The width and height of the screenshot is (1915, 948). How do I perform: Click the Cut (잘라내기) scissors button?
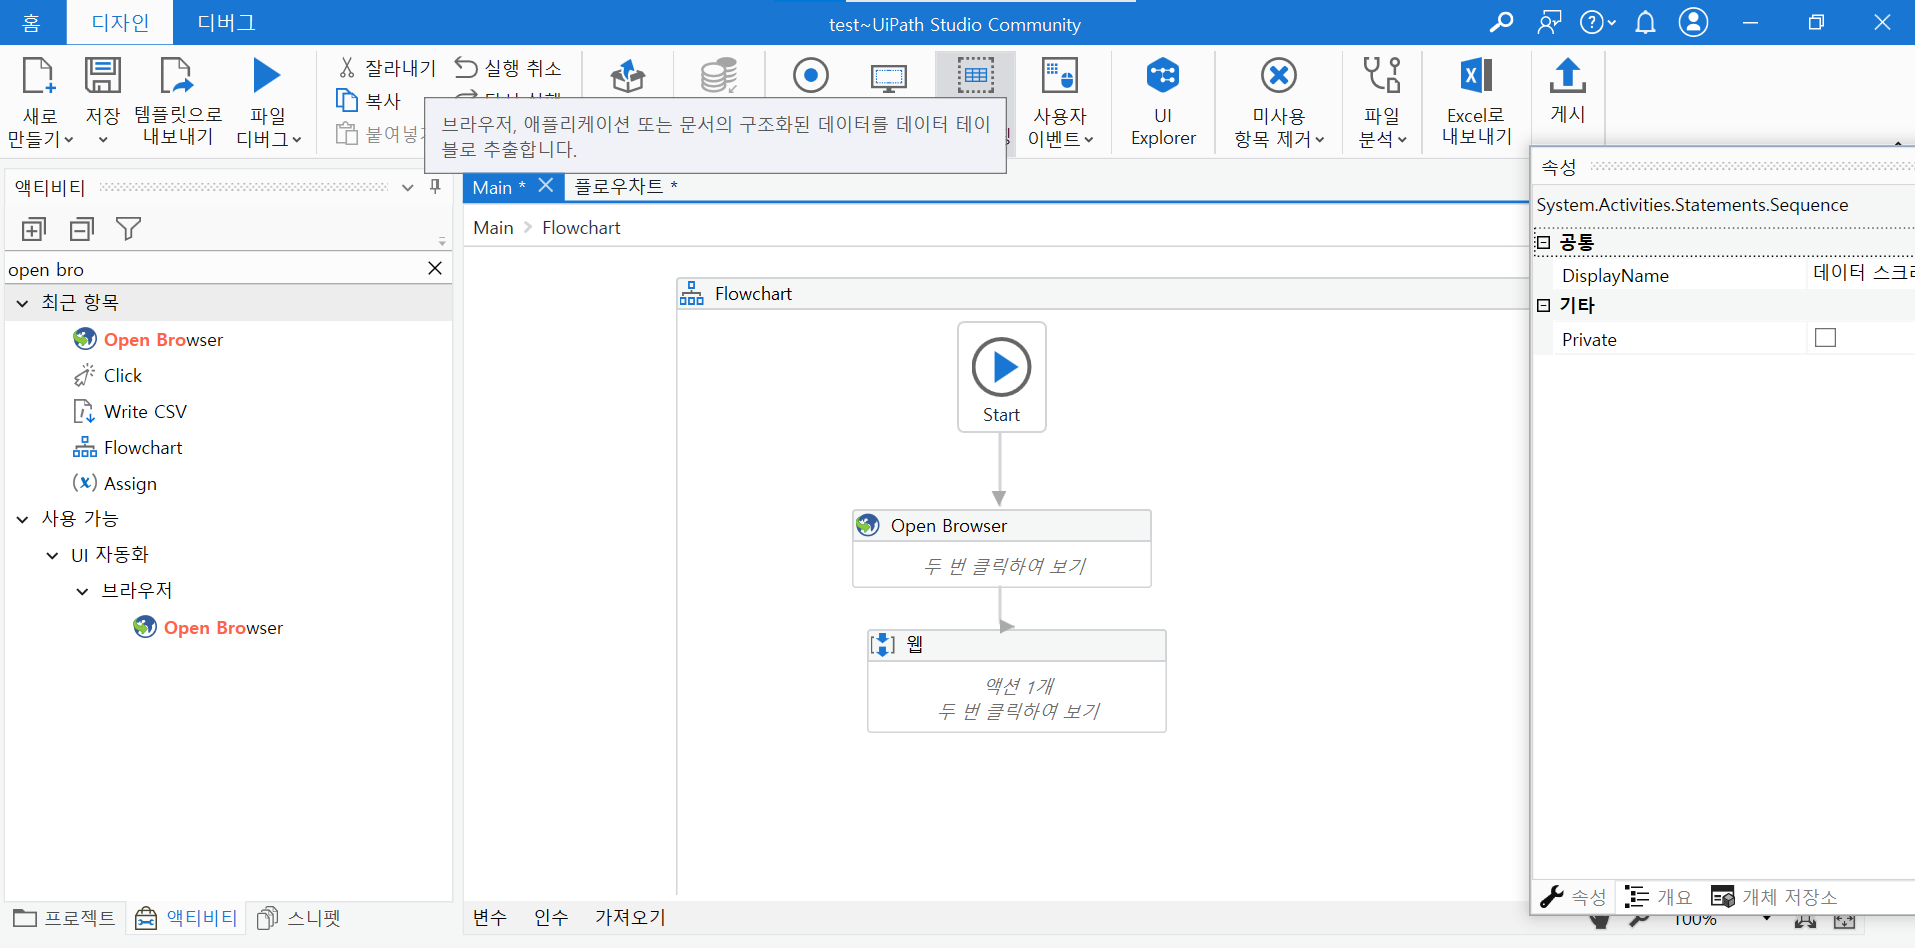(387, 68)
